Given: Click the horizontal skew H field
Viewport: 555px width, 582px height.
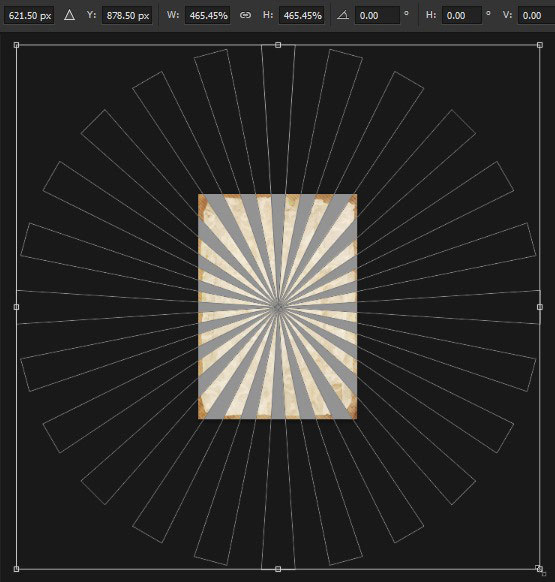Looking at the screenshot, I should 463,16.
